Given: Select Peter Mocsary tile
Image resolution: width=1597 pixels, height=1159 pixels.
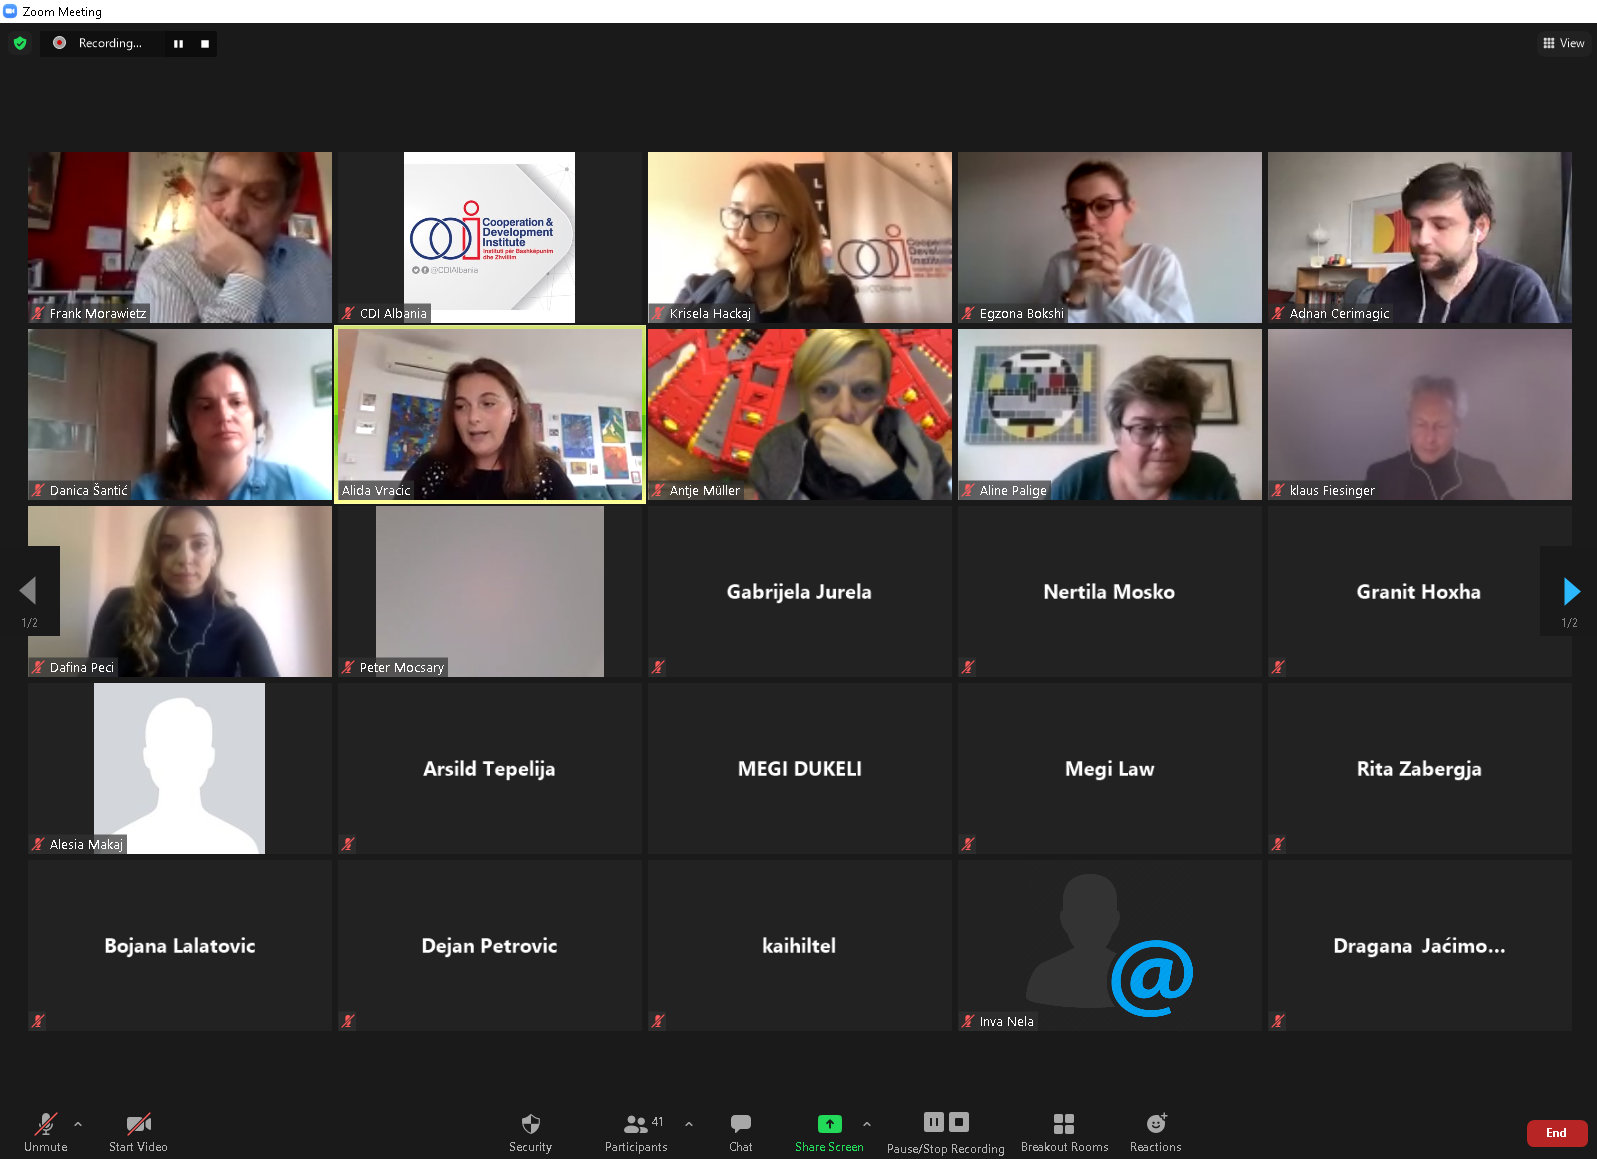Looking at the screenshot, I should tap(490, 591).
